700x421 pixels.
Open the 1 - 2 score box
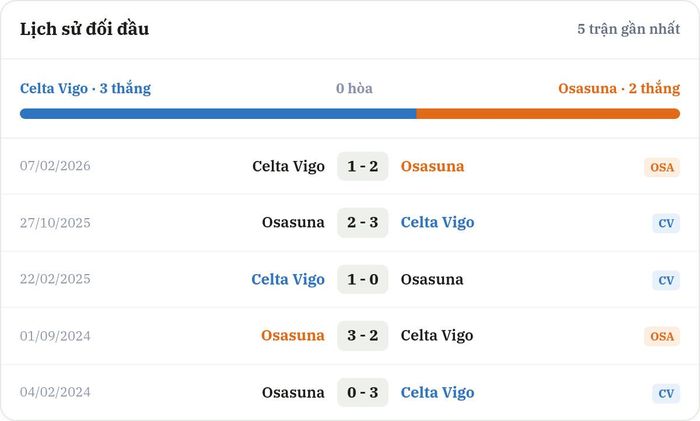[x=362, y=166]
